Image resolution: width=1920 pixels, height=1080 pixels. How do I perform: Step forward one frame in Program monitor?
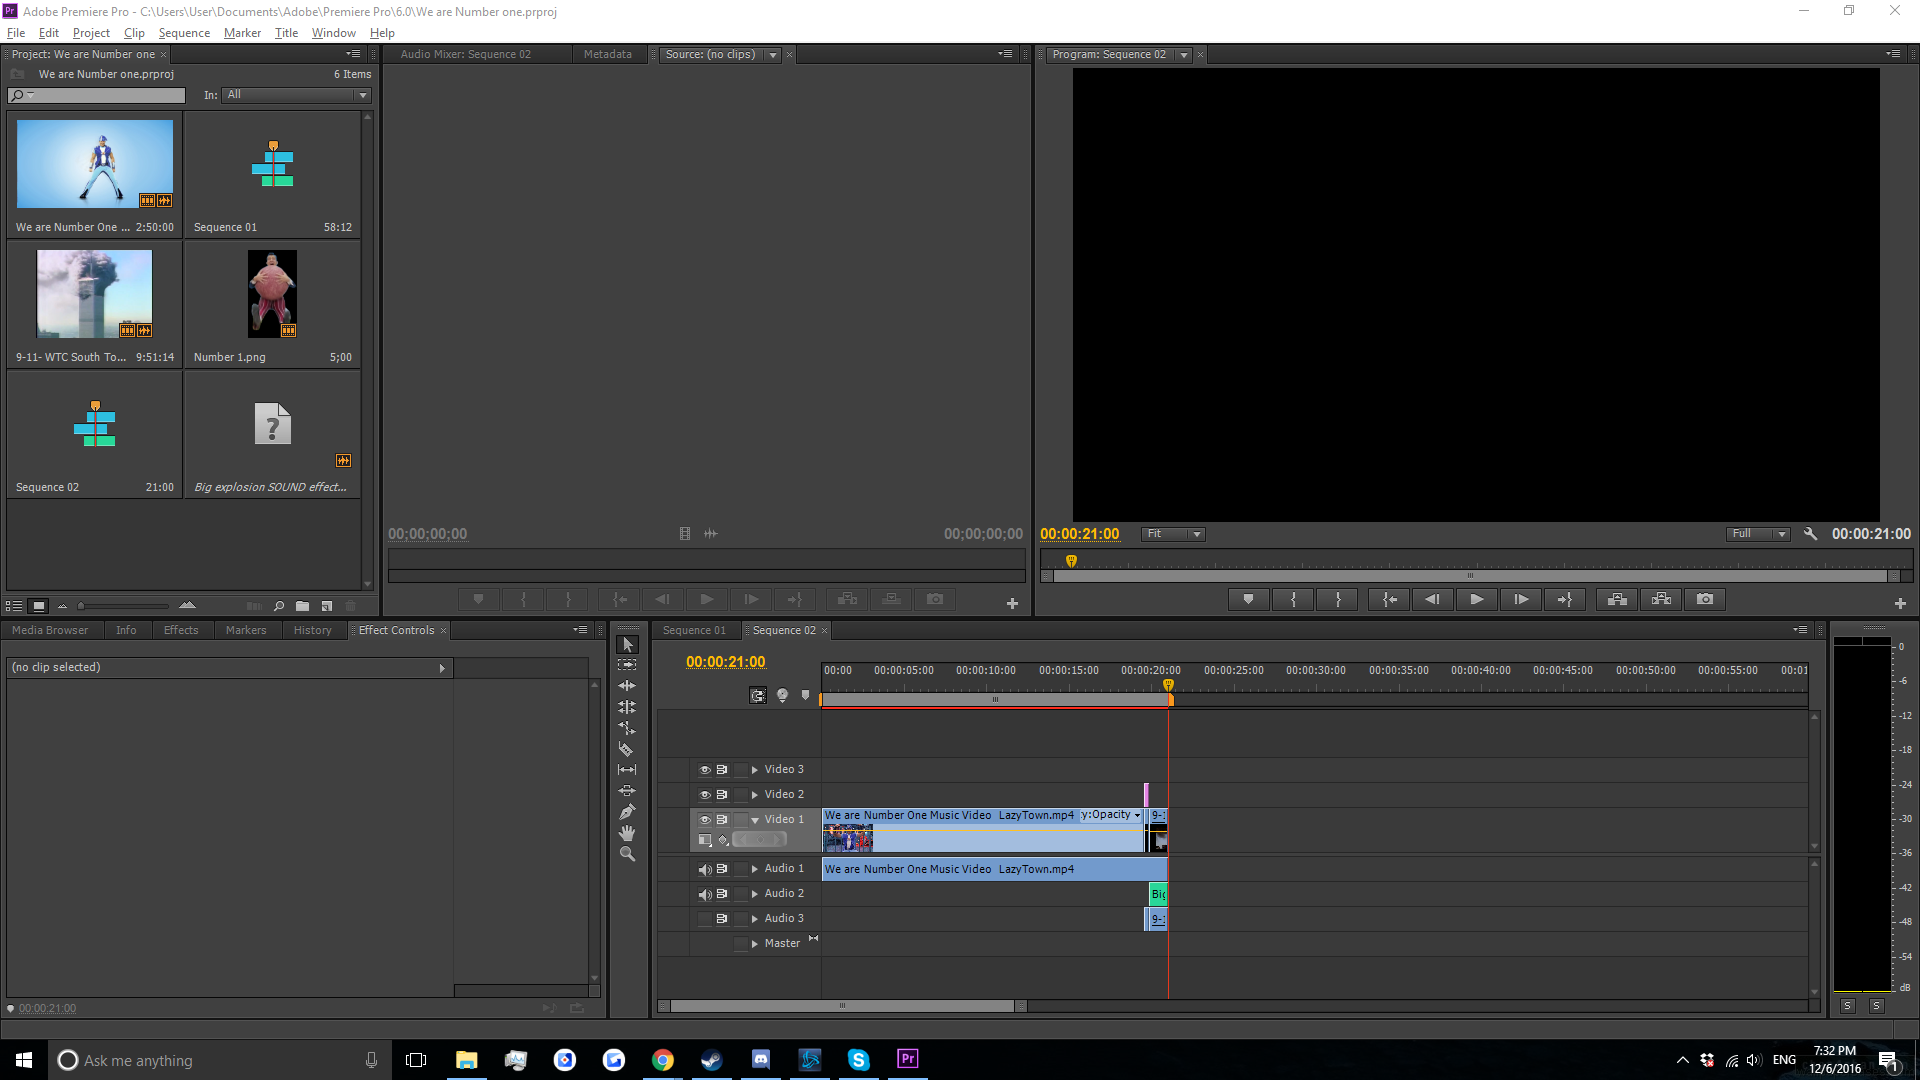click(1521, 599)
